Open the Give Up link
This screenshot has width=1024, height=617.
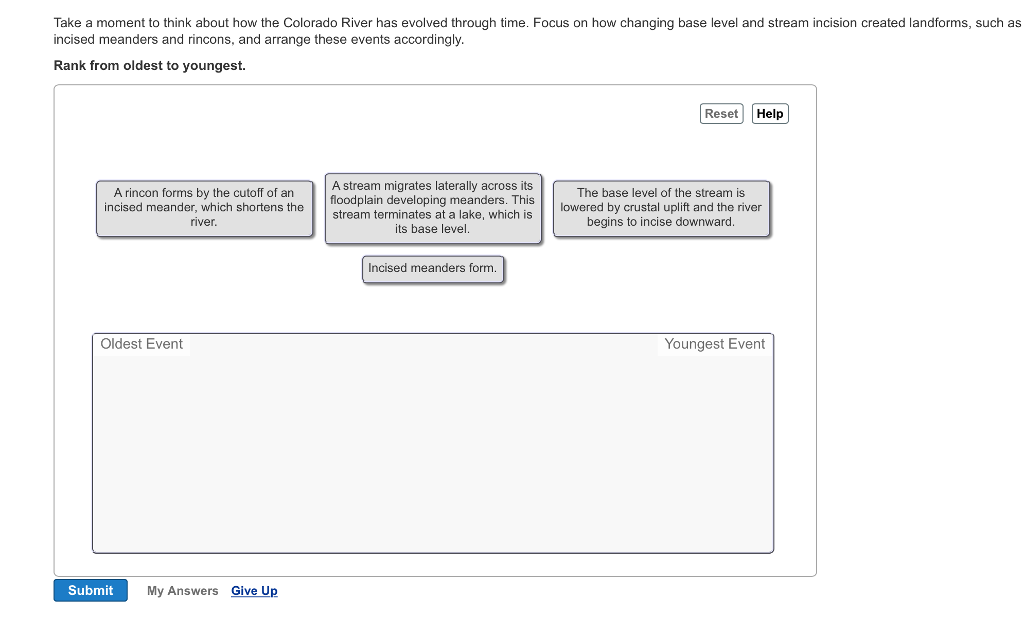[x=254, y=591]
